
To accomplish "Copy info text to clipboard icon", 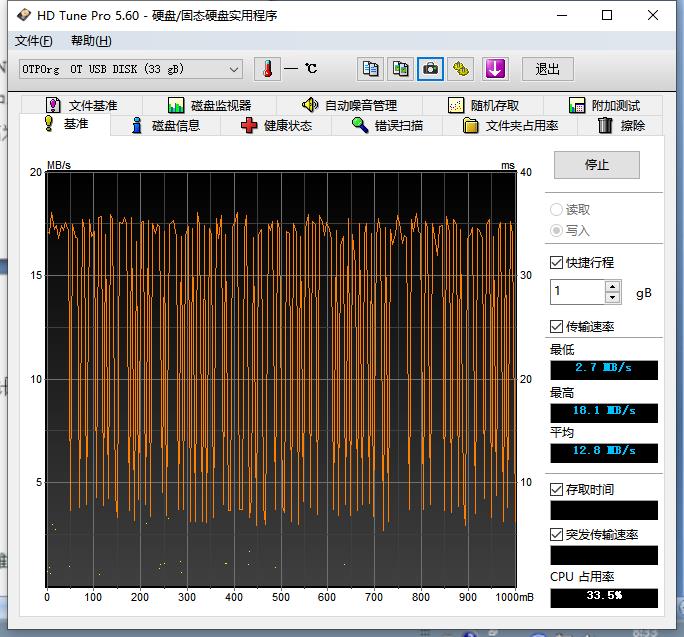I will [371, 69].
